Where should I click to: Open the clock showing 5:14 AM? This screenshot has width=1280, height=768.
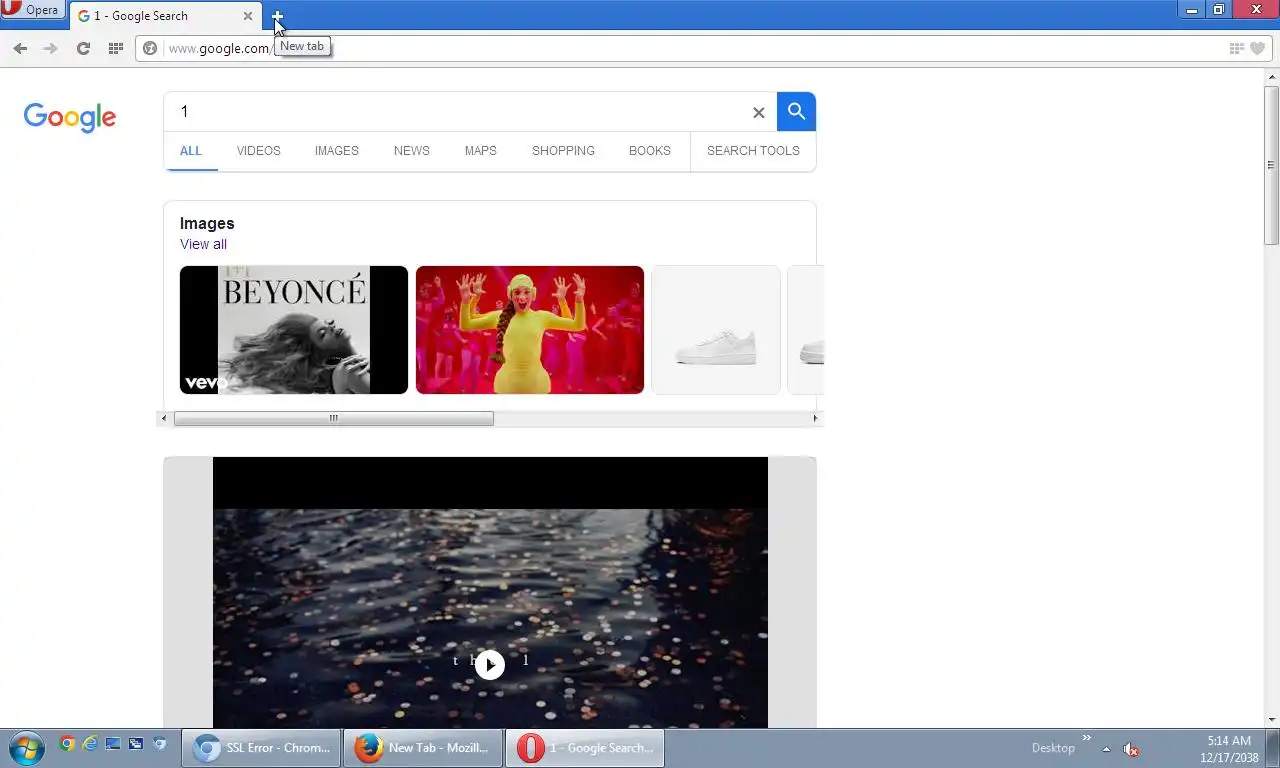click(1229, 749)
